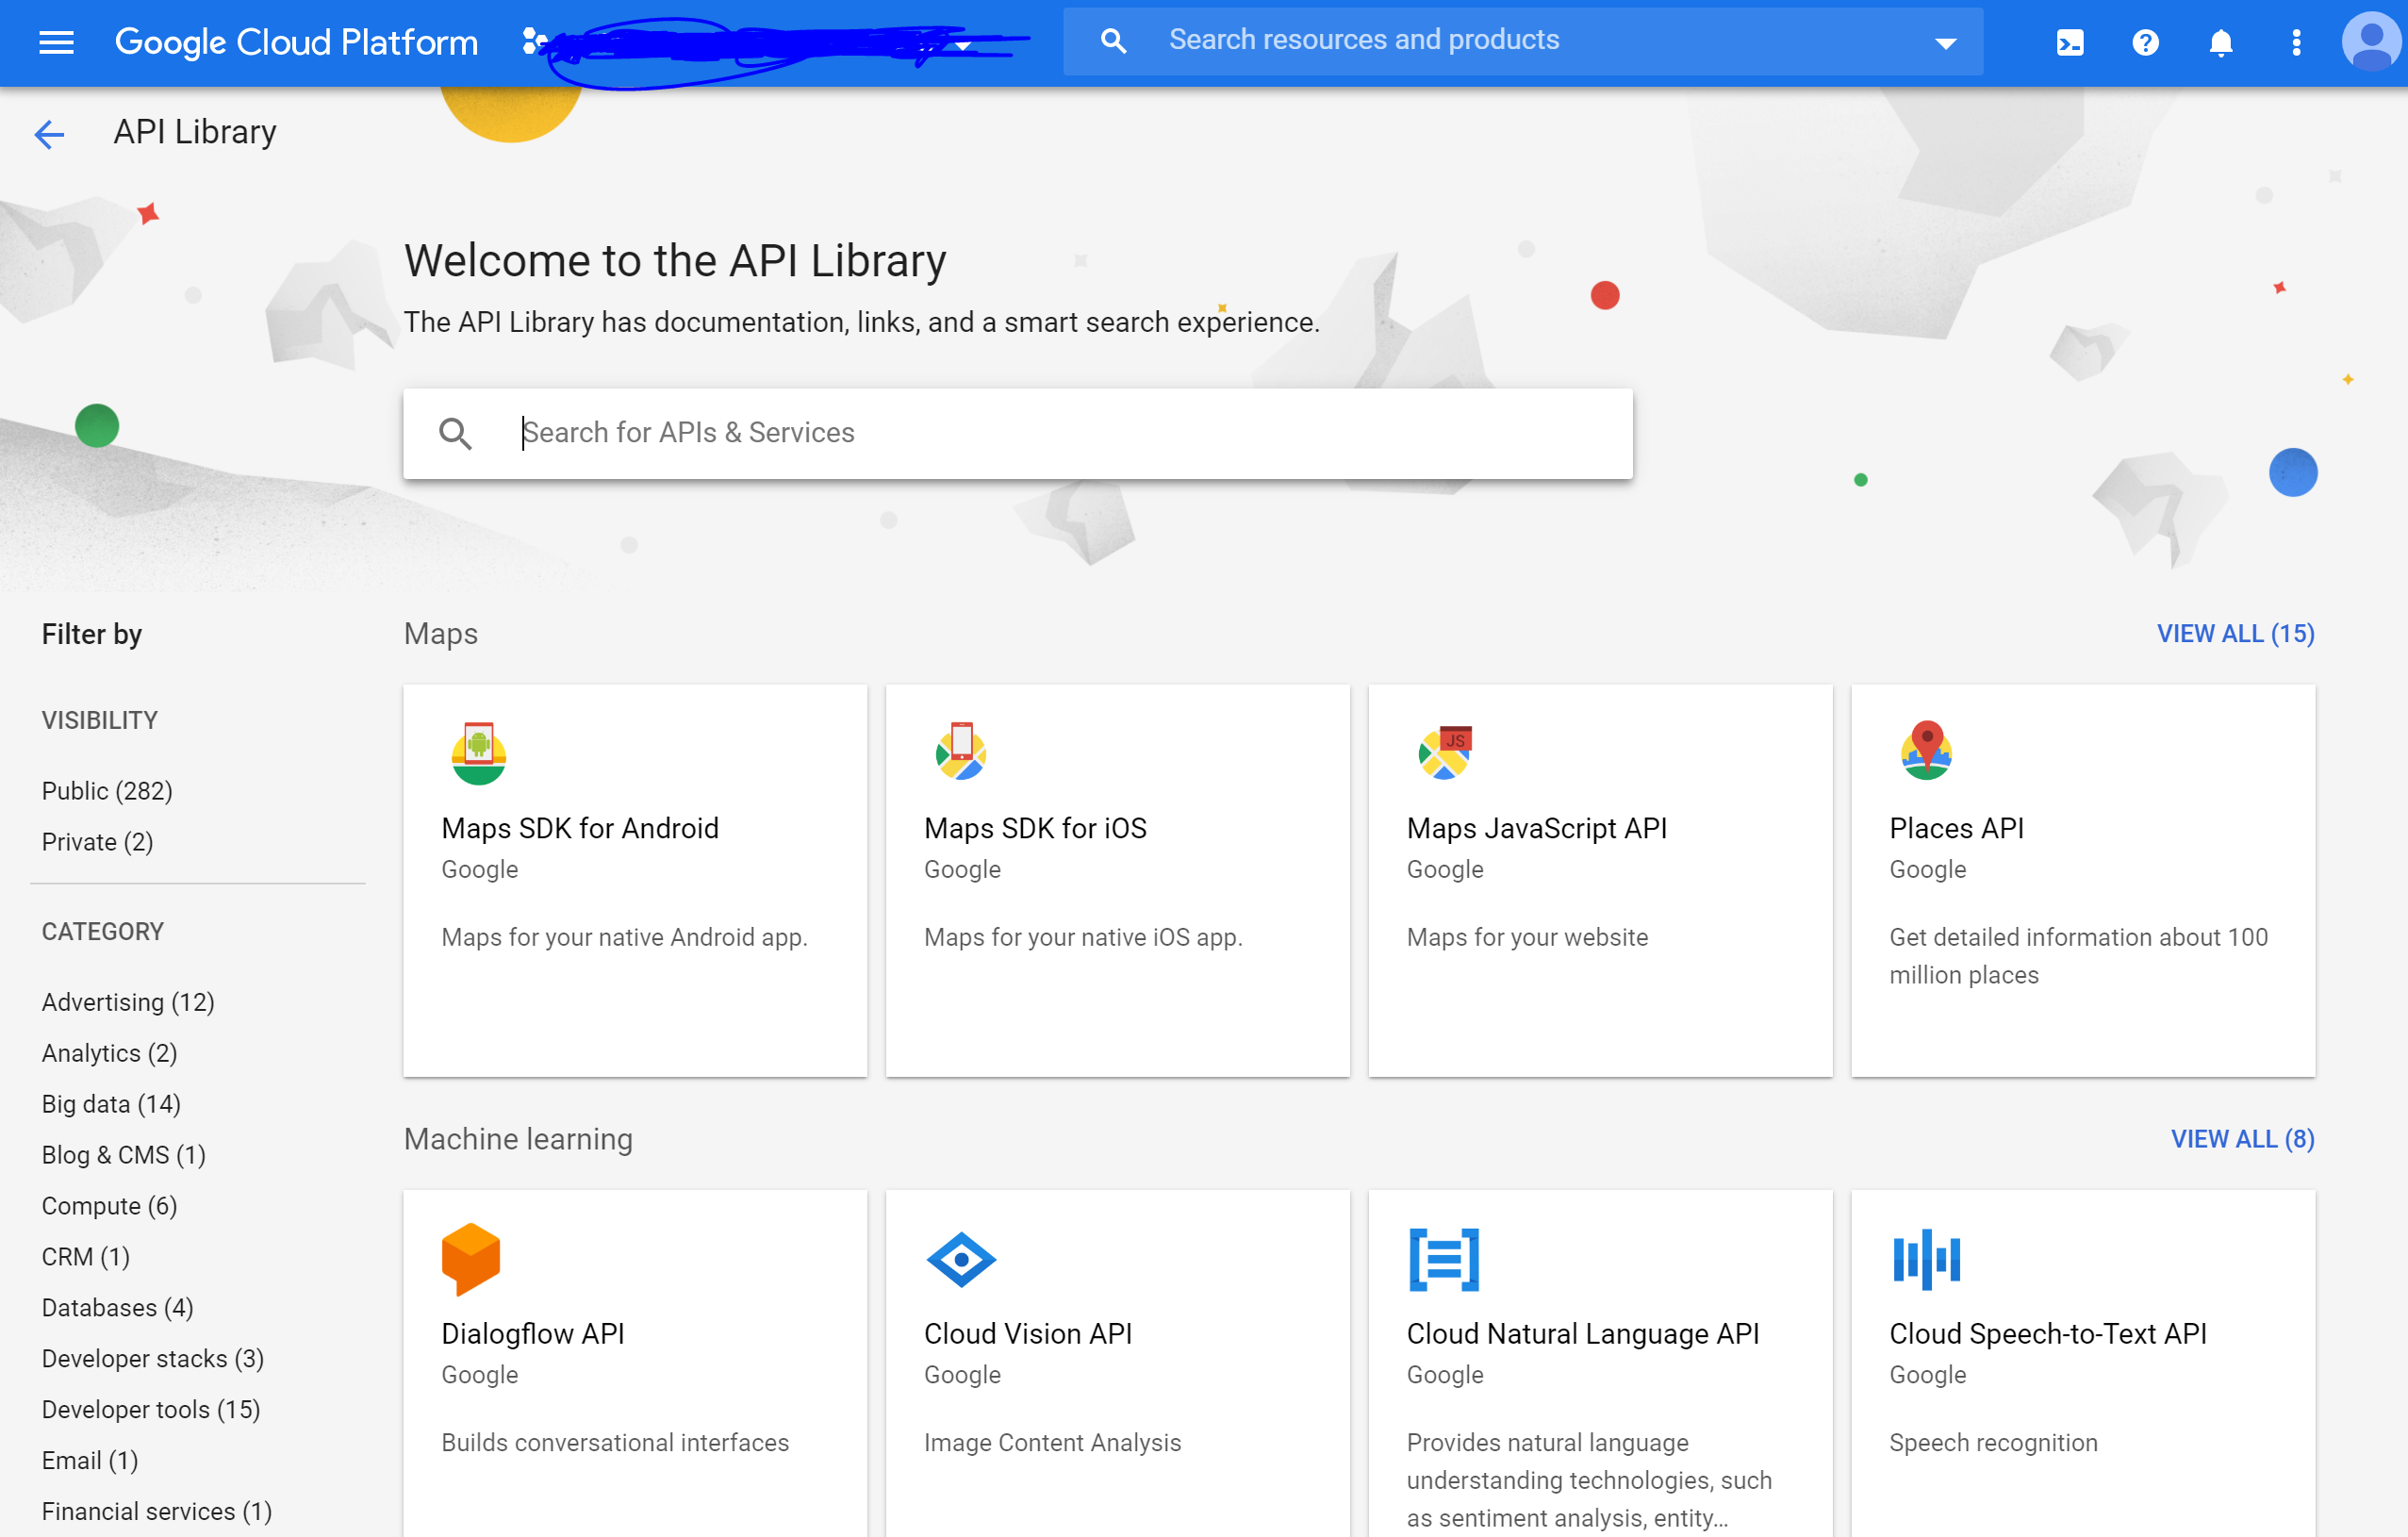Click the Dialogflow API orange icon
The height and width of the screenshot is (1537, 2408).
(x=470, y=1259)
